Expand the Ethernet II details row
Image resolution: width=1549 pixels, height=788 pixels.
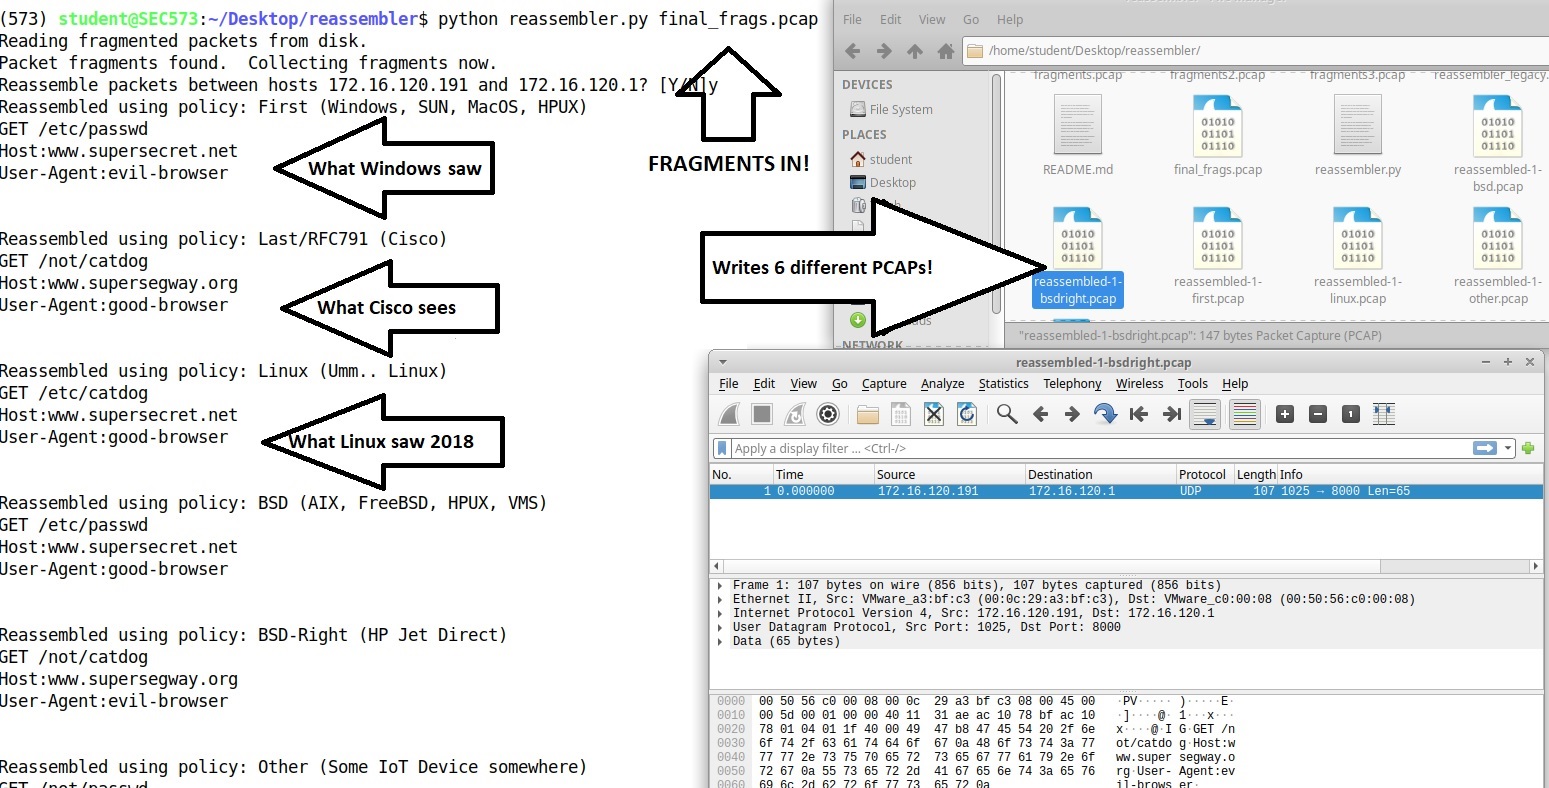tap(720, 599)
